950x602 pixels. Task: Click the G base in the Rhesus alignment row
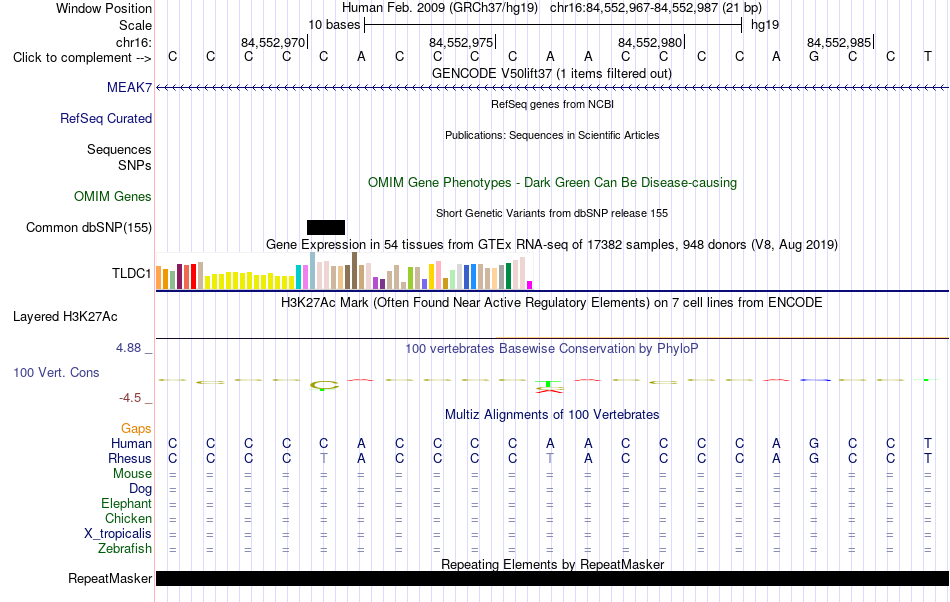[x=814, y=459]
